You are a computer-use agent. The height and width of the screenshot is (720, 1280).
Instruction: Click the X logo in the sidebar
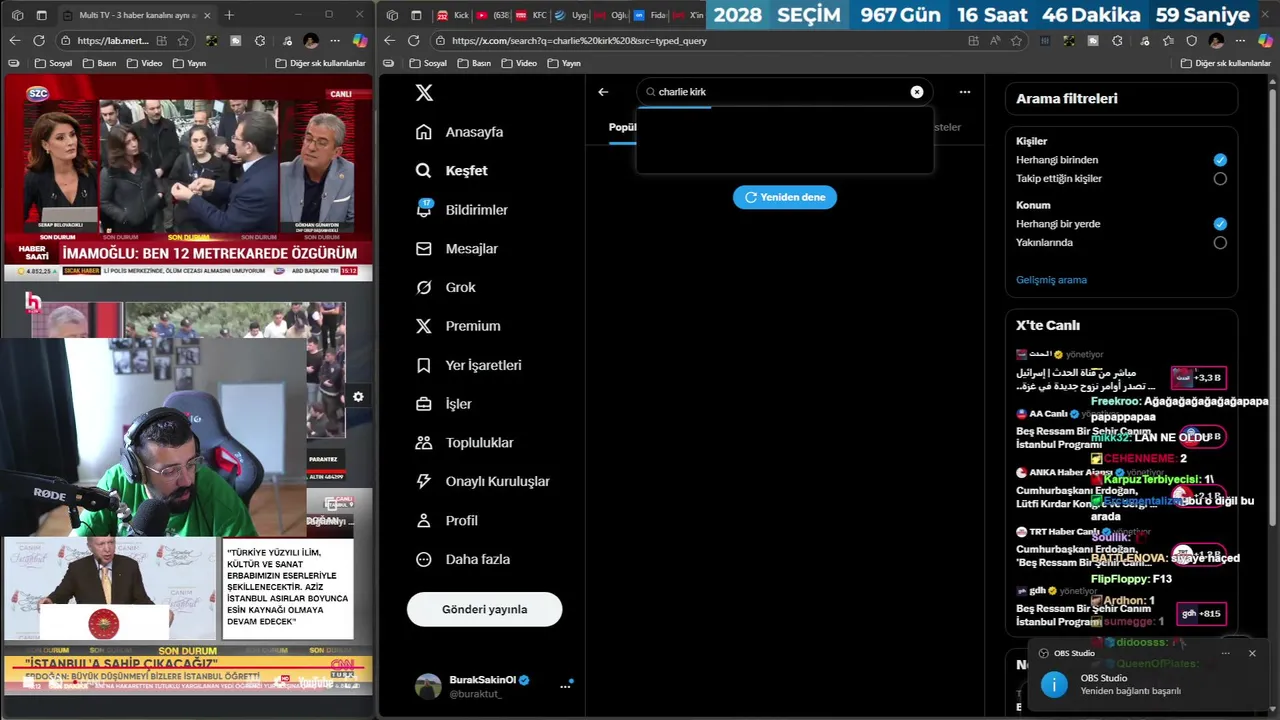[424, 92]
